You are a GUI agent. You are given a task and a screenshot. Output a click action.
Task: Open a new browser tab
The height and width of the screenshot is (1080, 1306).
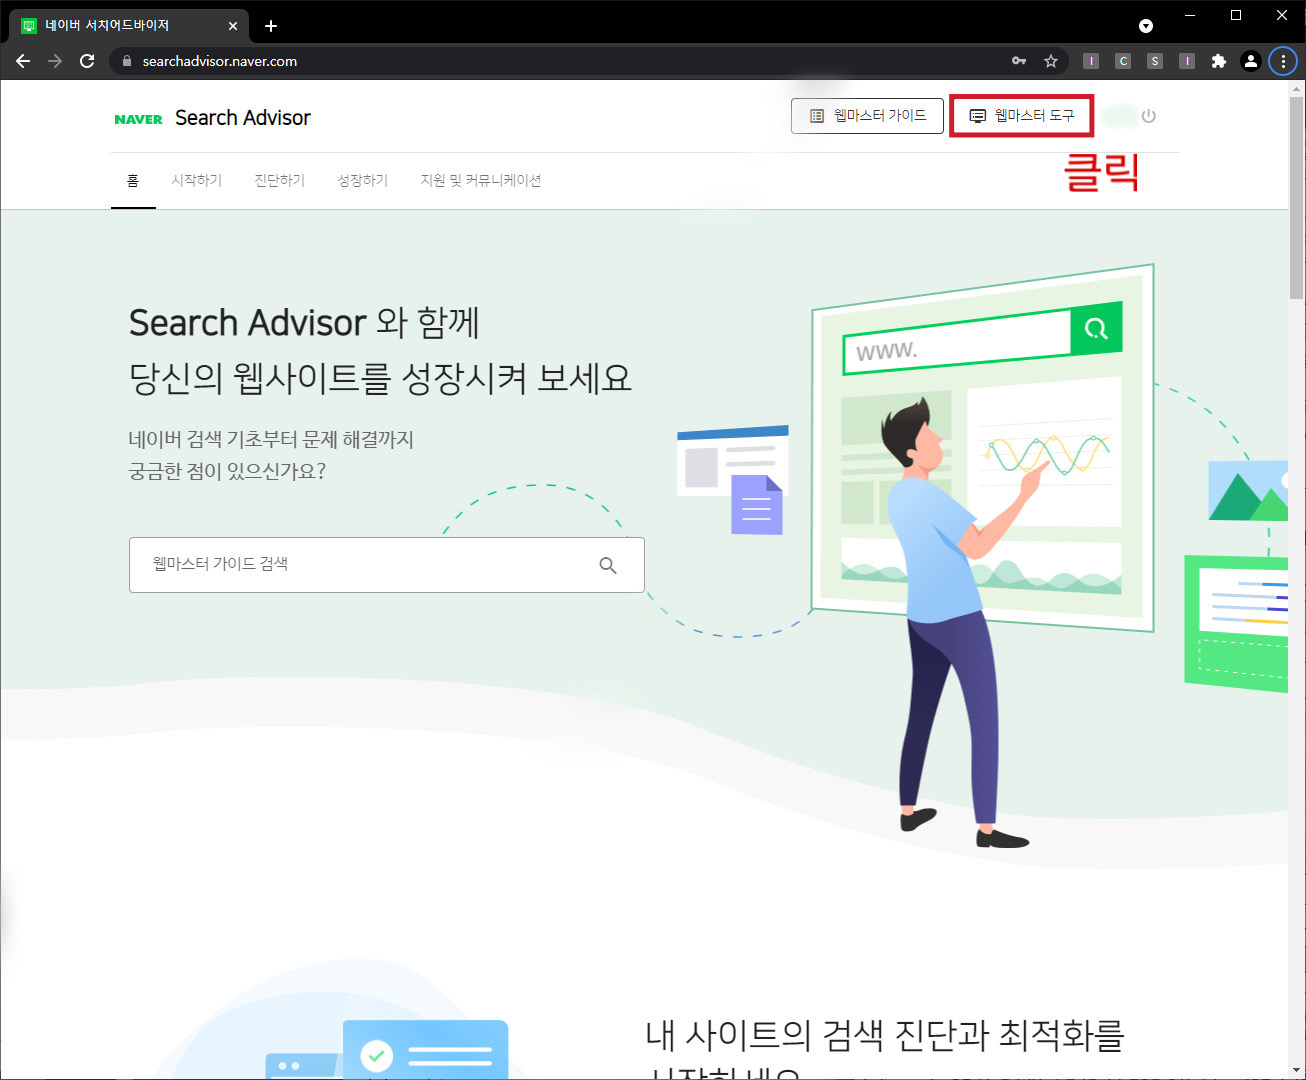click(270, 26)
